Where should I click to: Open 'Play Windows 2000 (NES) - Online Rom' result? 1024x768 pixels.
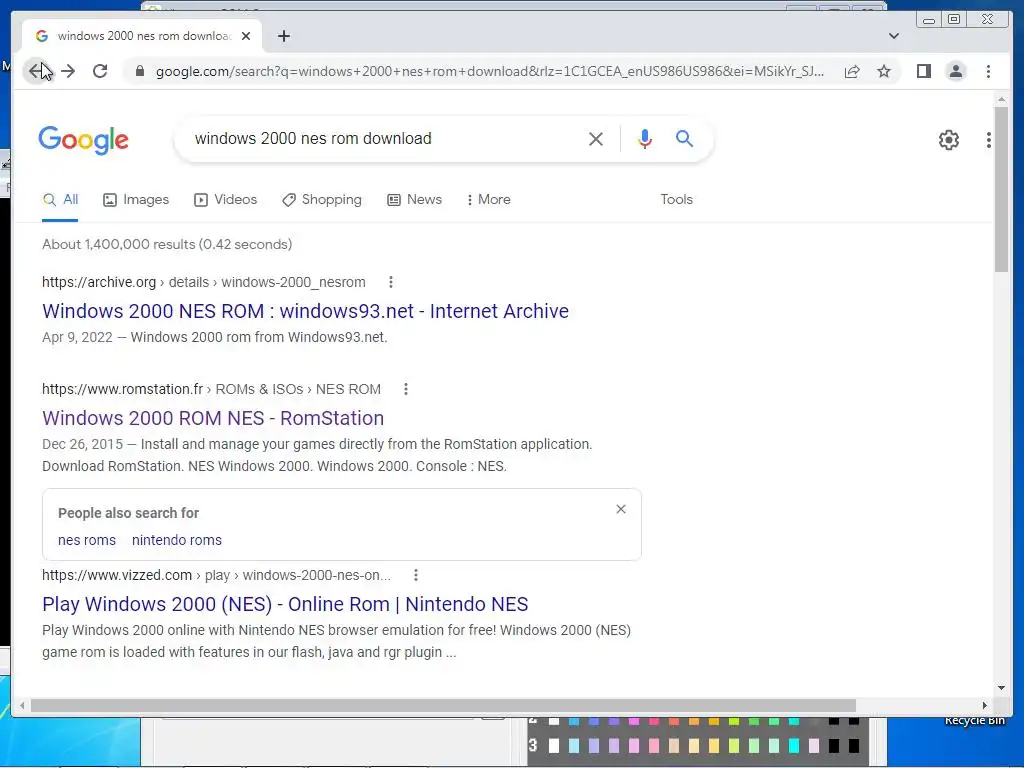pyautogui.click(x=285, y=605)
